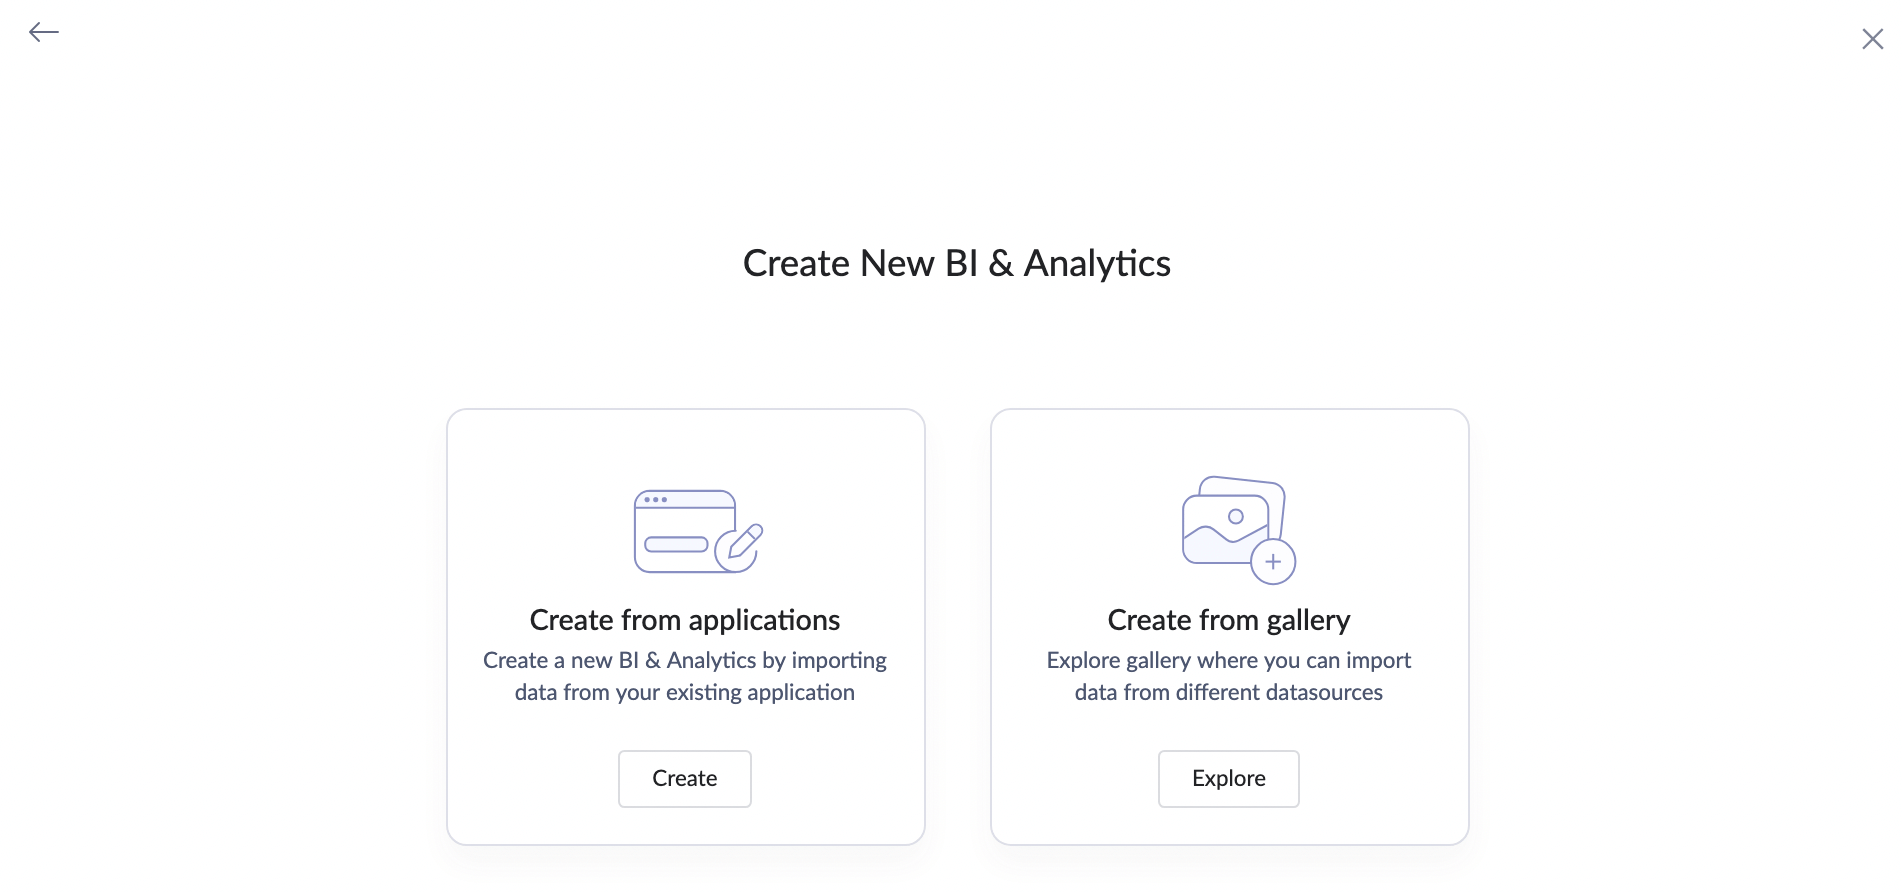Click the application window illustration icon
Image resolution: width=1902 pixels, height=892 pixels.
698,531
